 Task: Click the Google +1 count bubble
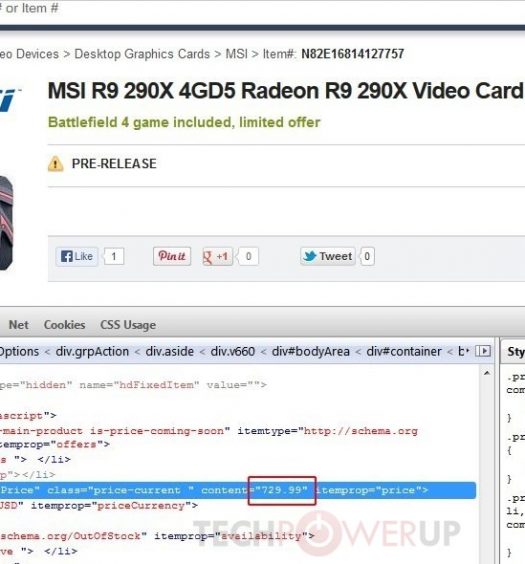(x=248, y=256)
